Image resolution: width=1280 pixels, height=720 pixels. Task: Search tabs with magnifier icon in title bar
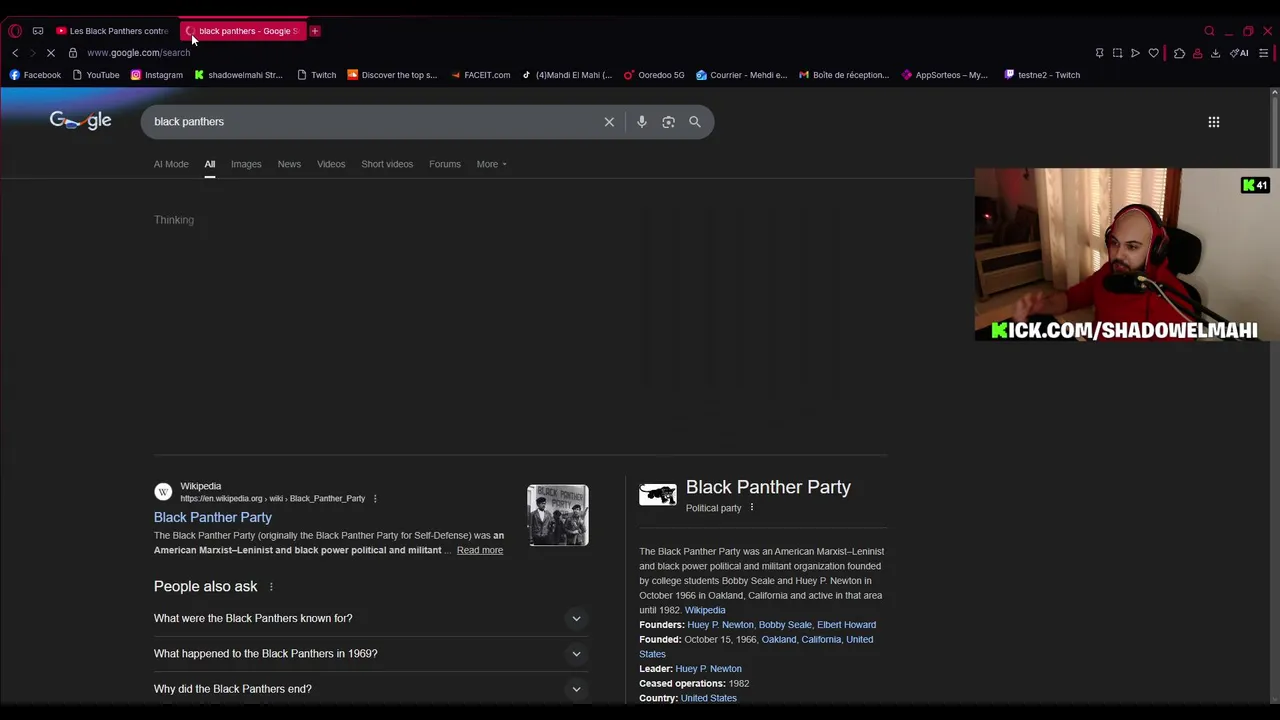tap(1209, 31)
